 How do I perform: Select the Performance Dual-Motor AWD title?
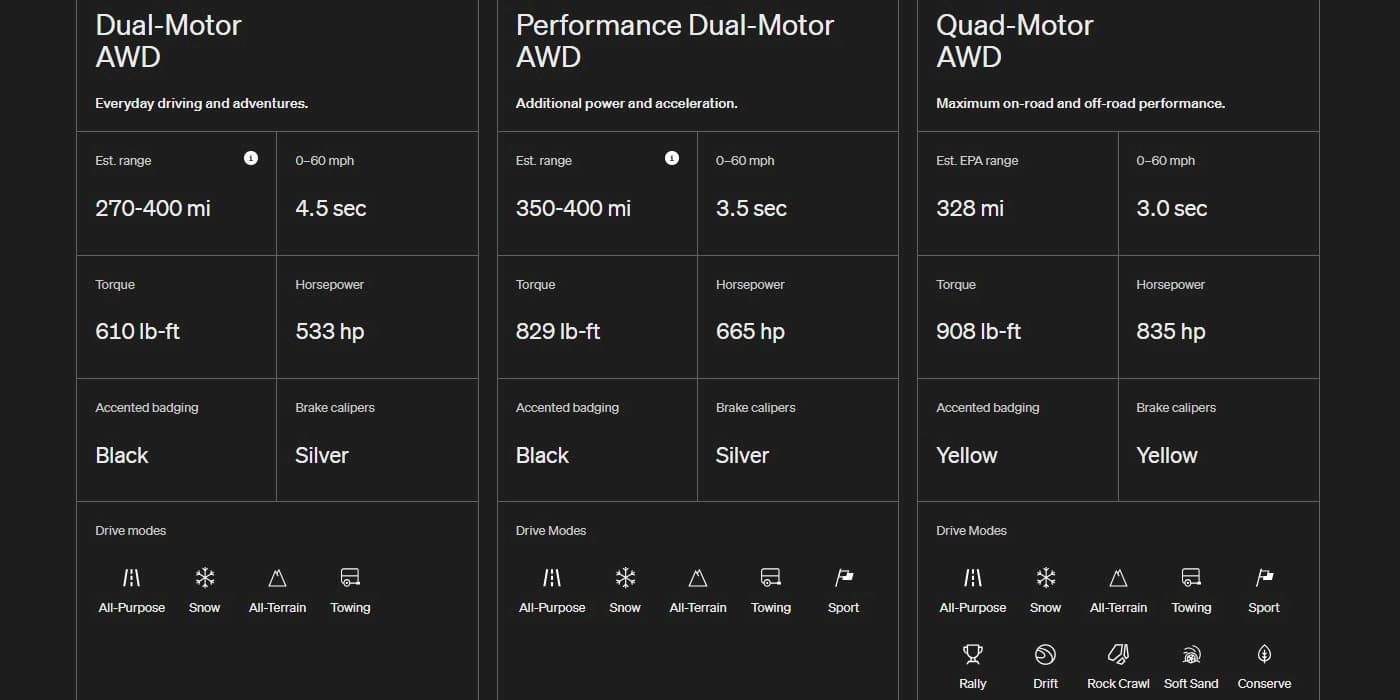pyautogui.click(x=675, y=41)
